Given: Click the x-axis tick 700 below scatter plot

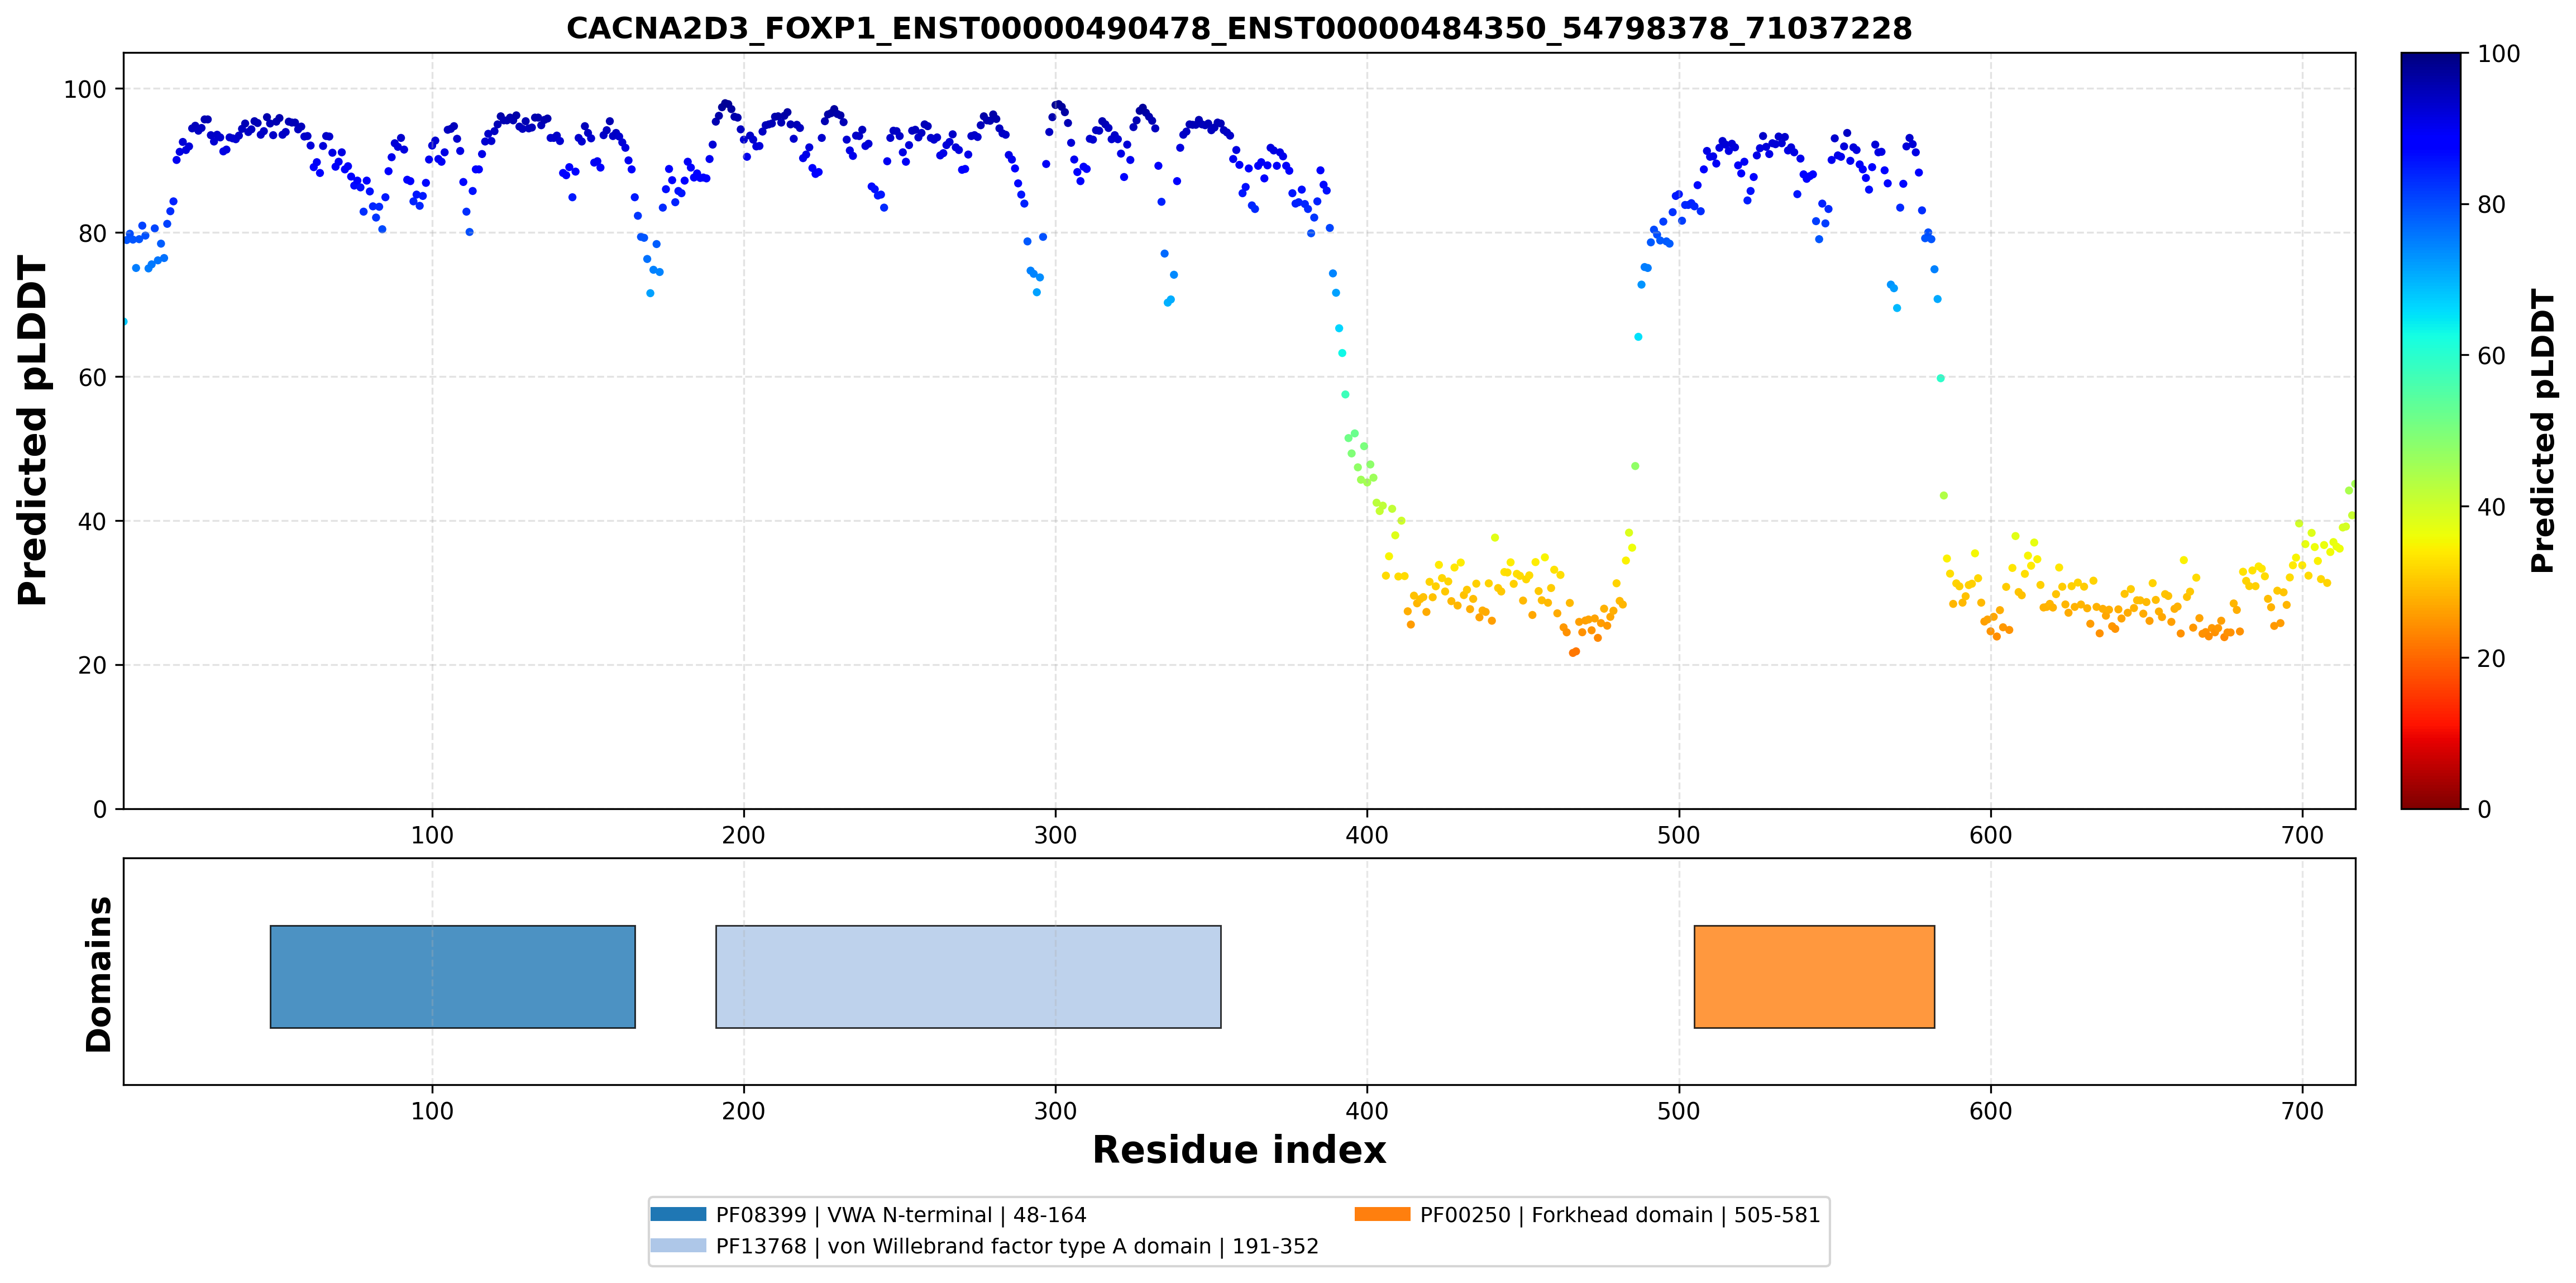Looking at the screenshot, I should [x=2302, y=835].
